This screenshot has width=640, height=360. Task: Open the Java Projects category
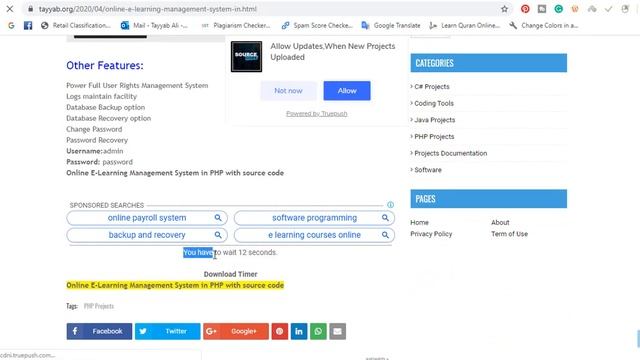pyautogui.click(x=434, y=120)
